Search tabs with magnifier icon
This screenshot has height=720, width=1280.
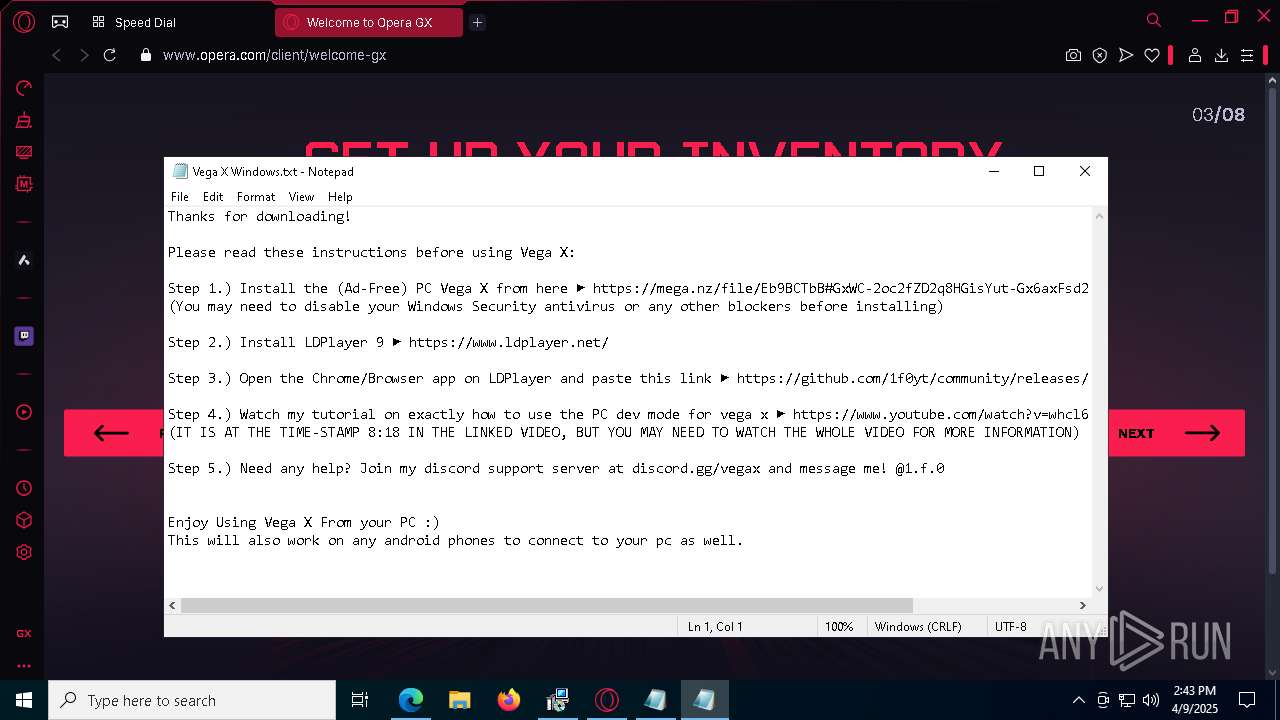[x=1154, y=20]
